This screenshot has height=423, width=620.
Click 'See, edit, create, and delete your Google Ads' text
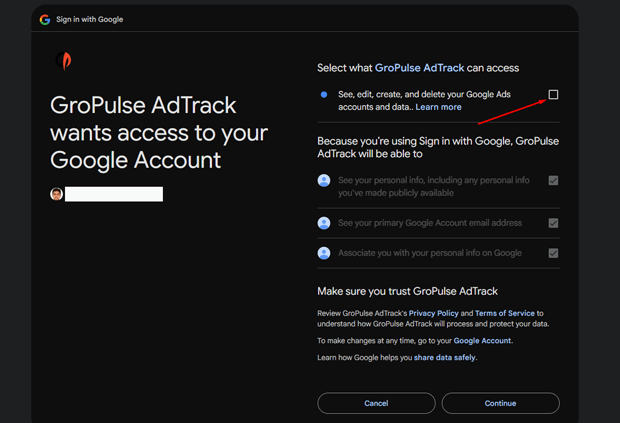(424, 94)
